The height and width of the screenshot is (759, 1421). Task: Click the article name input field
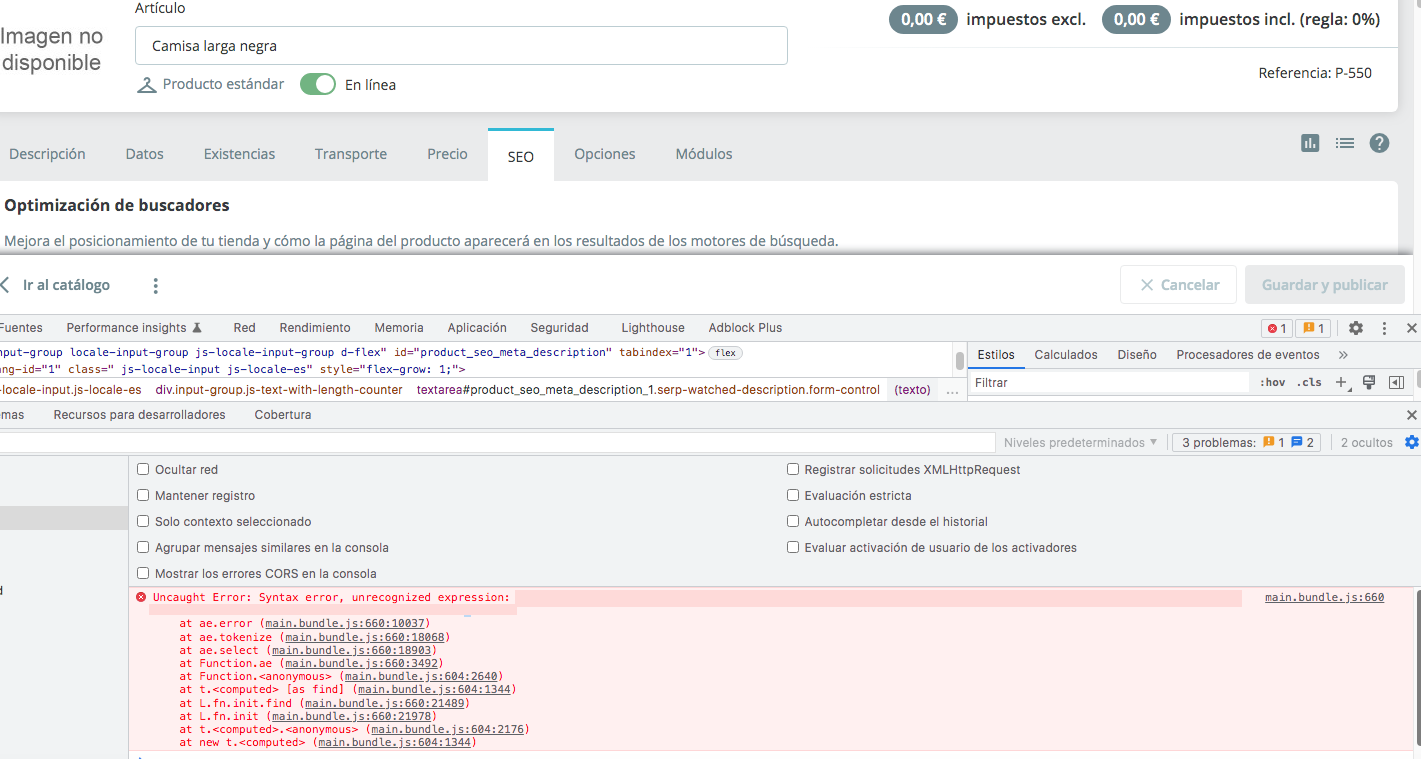(461, 46)
